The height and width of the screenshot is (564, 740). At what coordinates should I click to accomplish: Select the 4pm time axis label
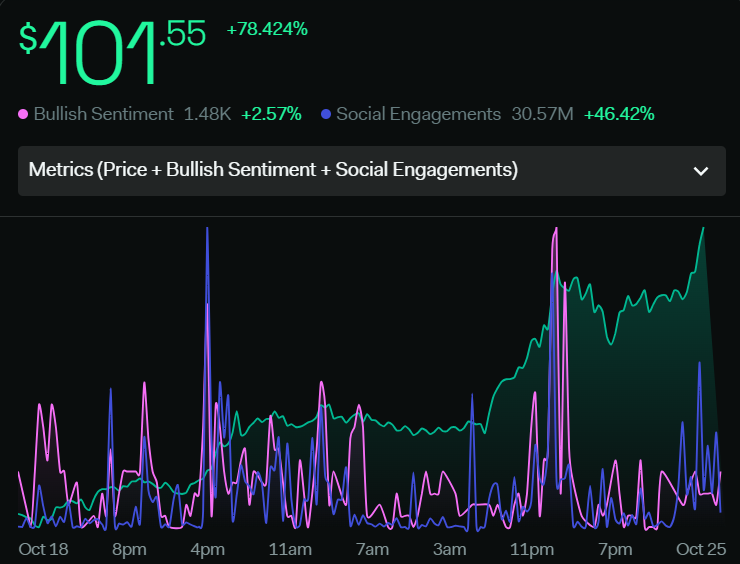pyautogui.click(x=208, y=550)
